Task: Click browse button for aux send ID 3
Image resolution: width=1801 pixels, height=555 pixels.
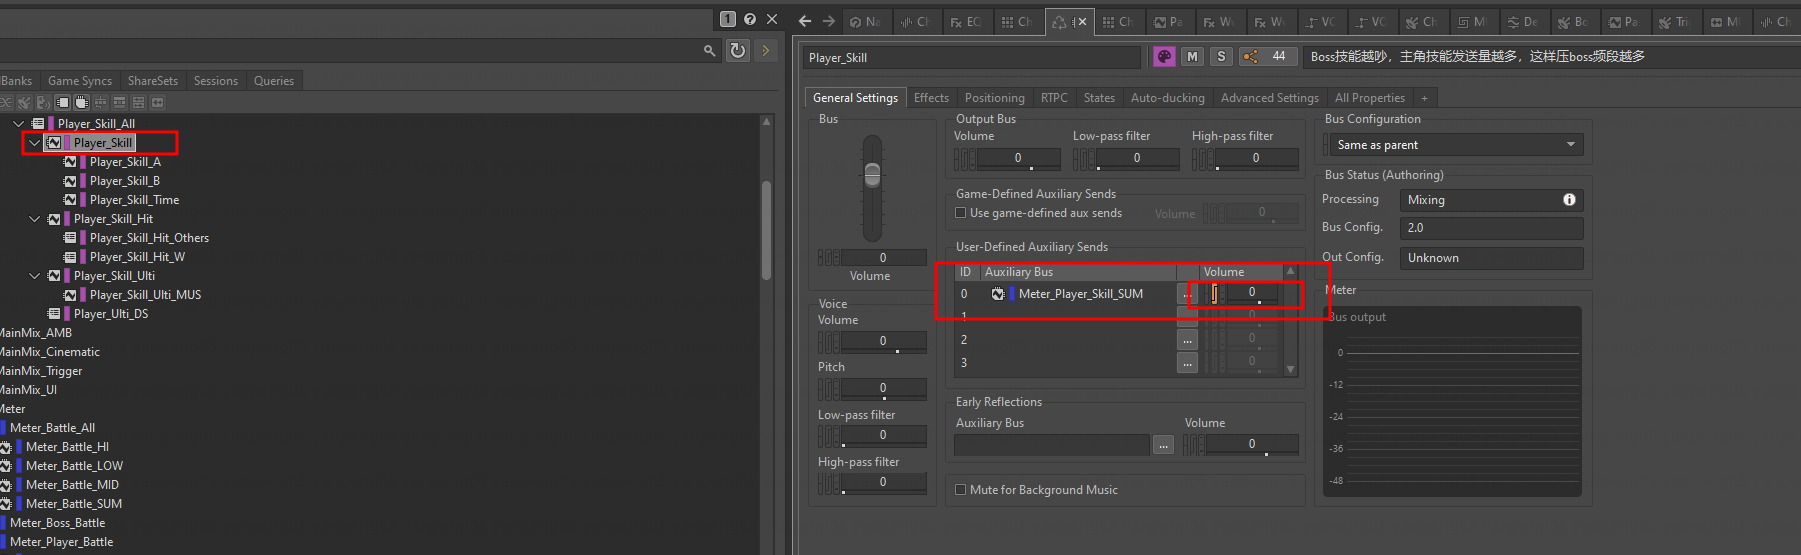Action: click(1187, 363)
